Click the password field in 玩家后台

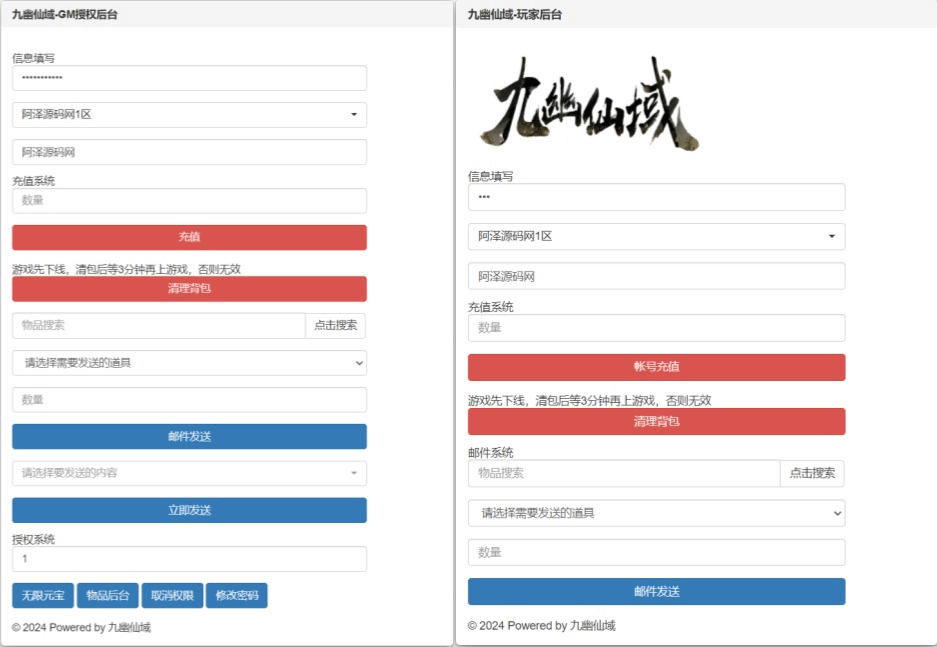[x=657, y=197]
